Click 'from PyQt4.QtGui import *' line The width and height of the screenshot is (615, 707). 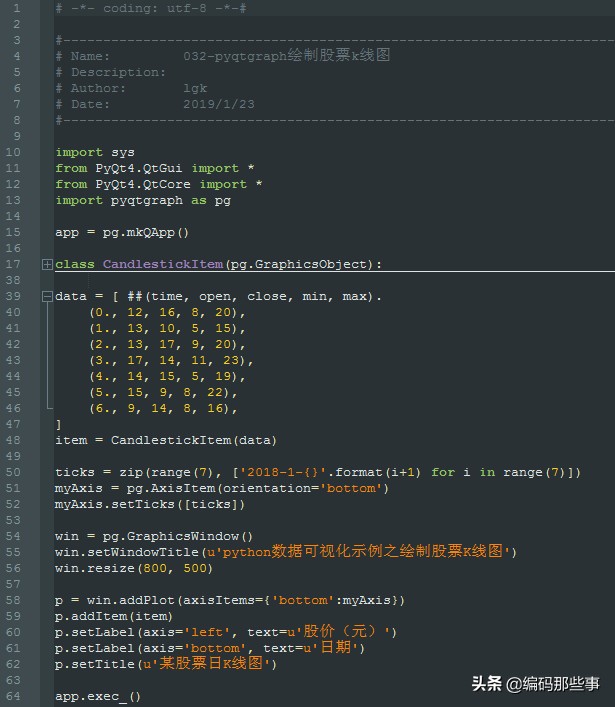point(155,168)
